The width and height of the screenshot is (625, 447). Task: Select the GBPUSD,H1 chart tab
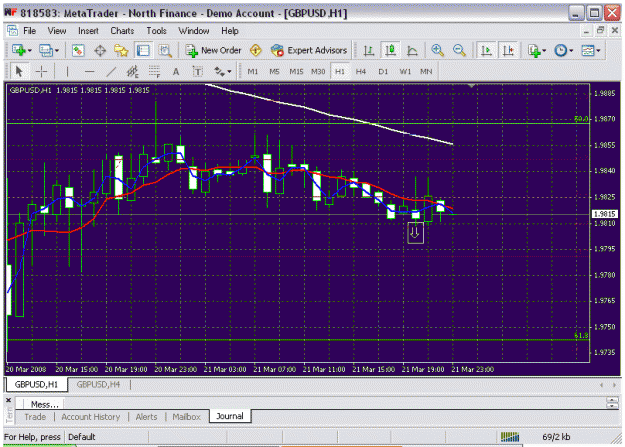click(x=36, y=385)
